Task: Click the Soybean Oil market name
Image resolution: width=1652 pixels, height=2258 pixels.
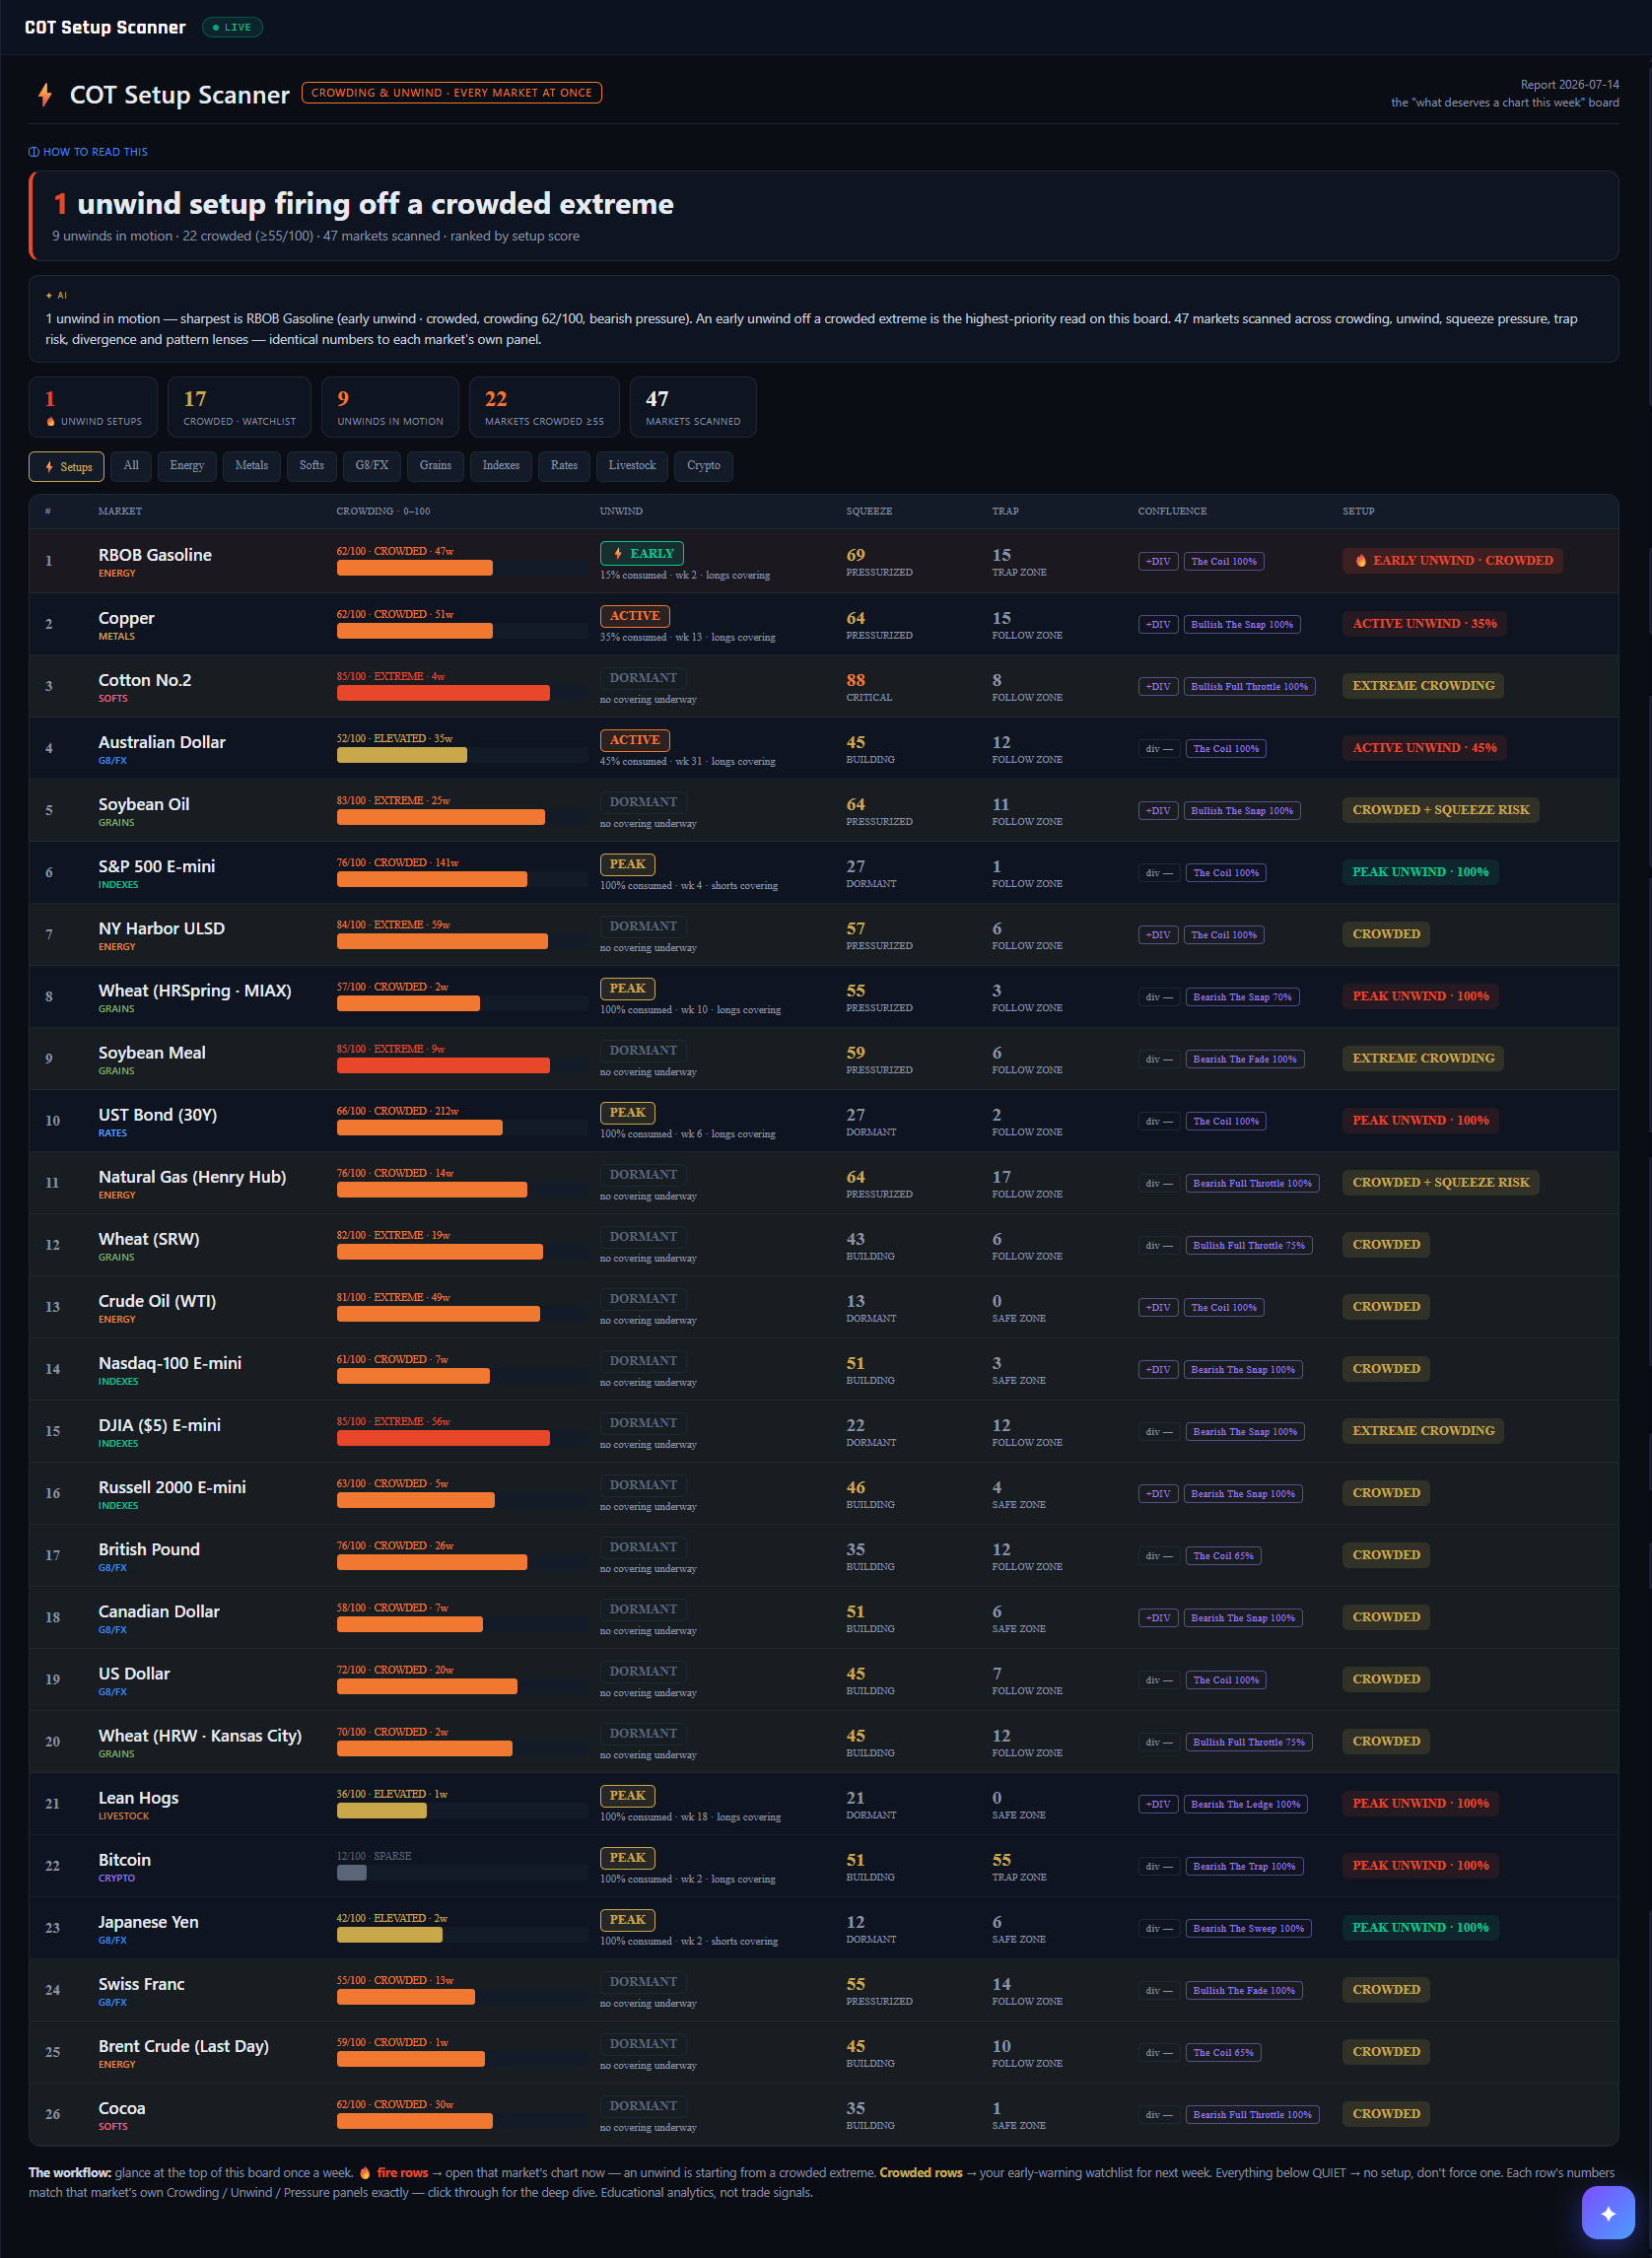Action: click(144, 804)
